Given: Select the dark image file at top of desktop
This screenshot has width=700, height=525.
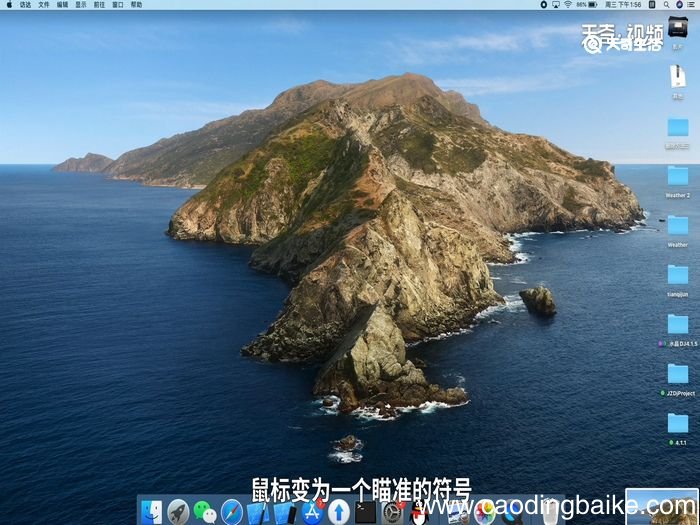Looking at the screenshot, I should point(678,27).
